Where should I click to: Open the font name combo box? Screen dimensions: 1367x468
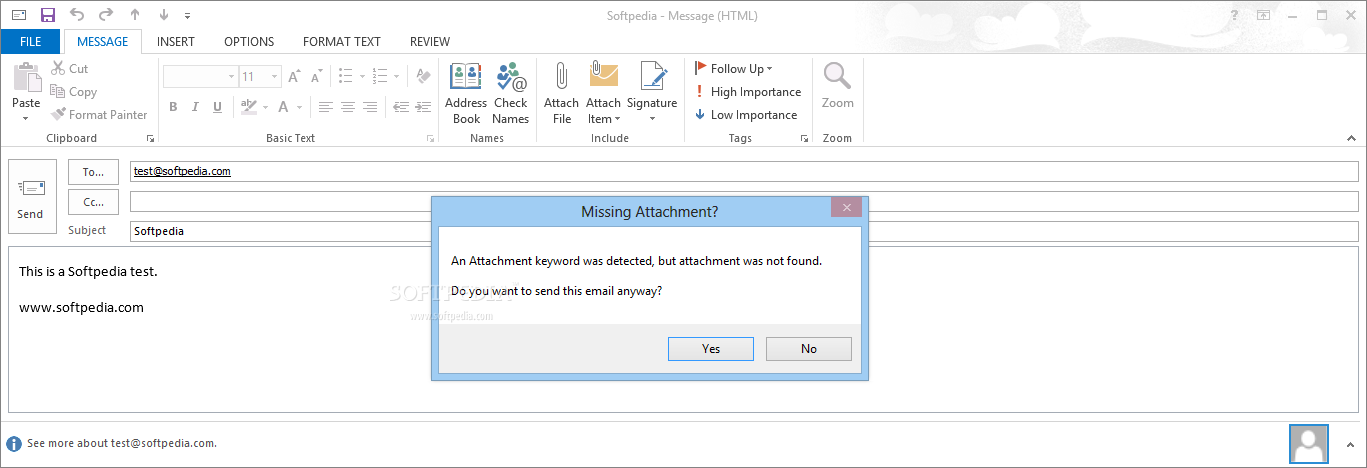[x=200, y=76]
